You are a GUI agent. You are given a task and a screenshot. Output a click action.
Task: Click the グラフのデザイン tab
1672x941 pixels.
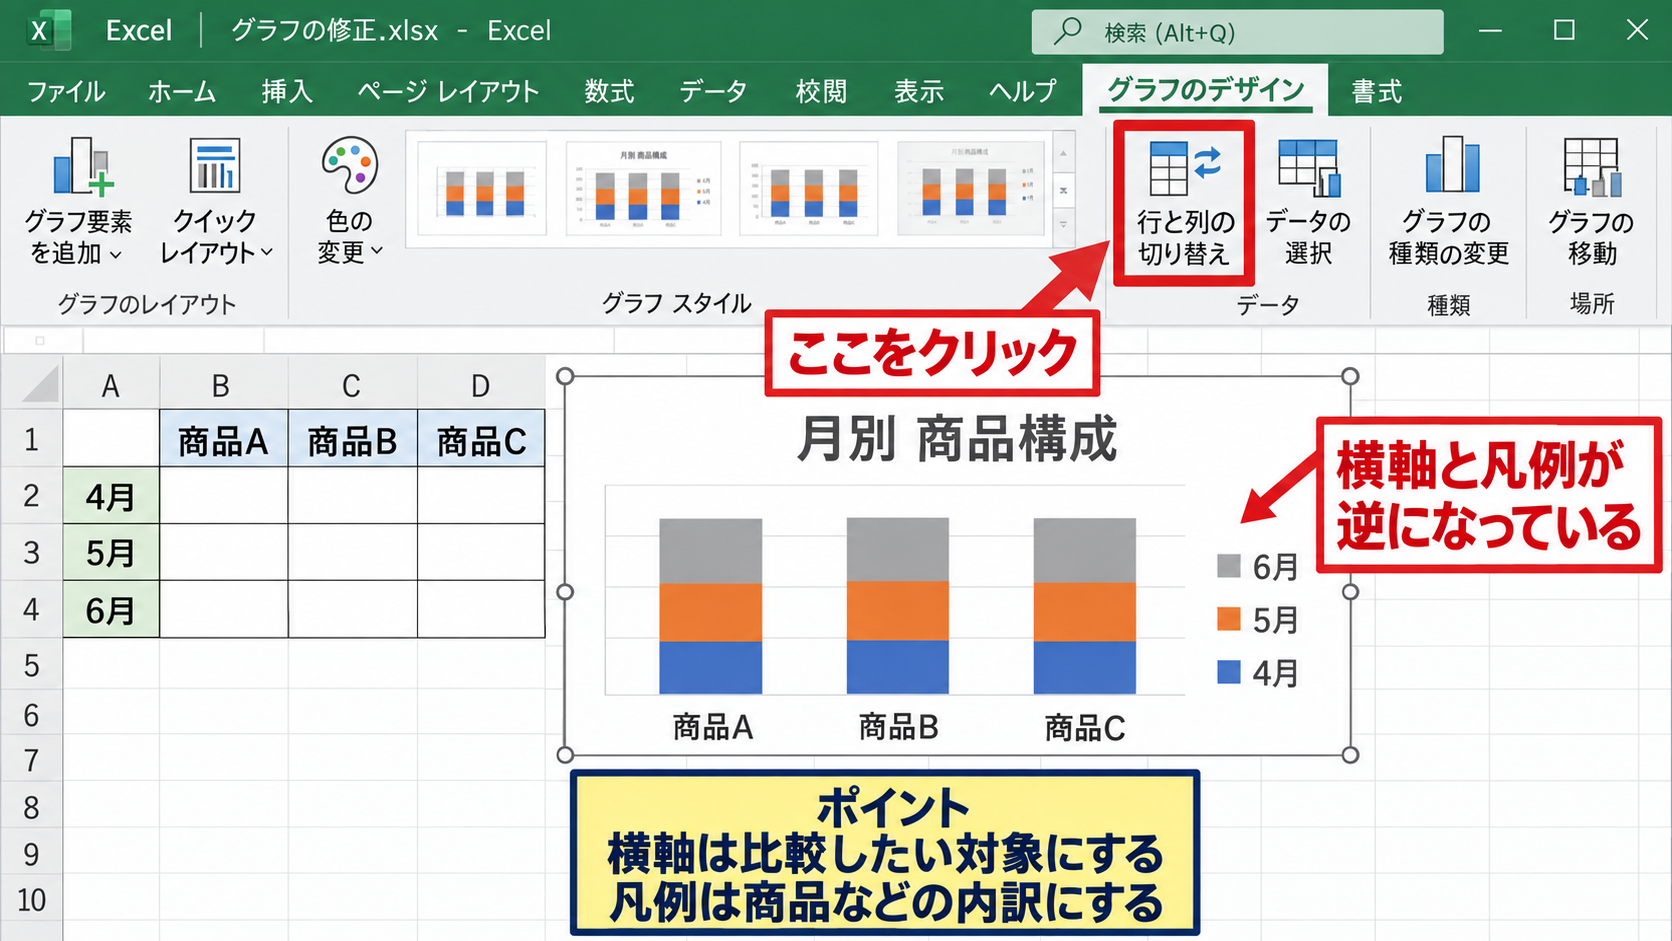pyautogui.click(x=1205, y=90)
